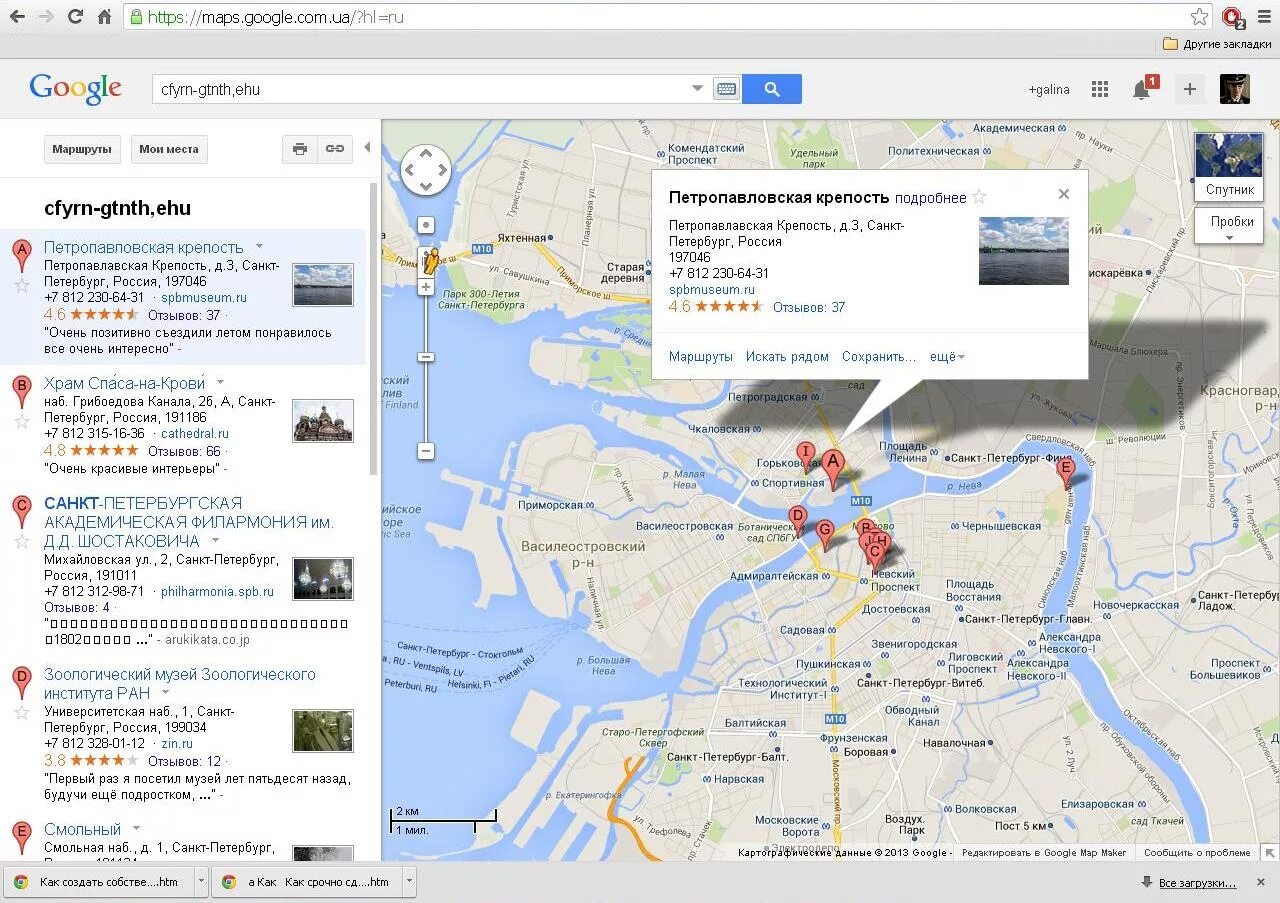Open the account profile picture
1280x903 pixels.
[1234, 89]
